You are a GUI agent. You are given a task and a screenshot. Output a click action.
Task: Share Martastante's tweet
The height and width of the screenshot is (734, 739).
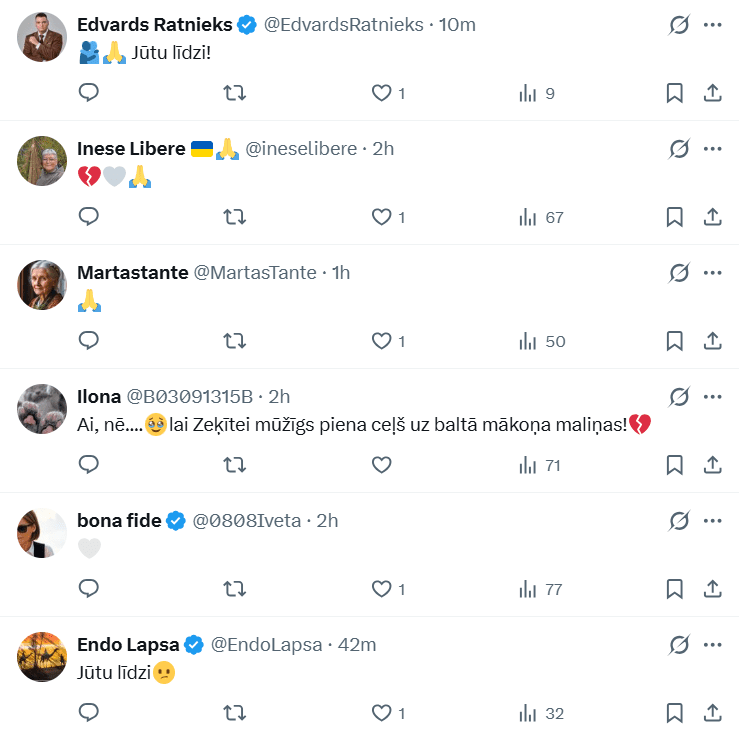[713, 341]
